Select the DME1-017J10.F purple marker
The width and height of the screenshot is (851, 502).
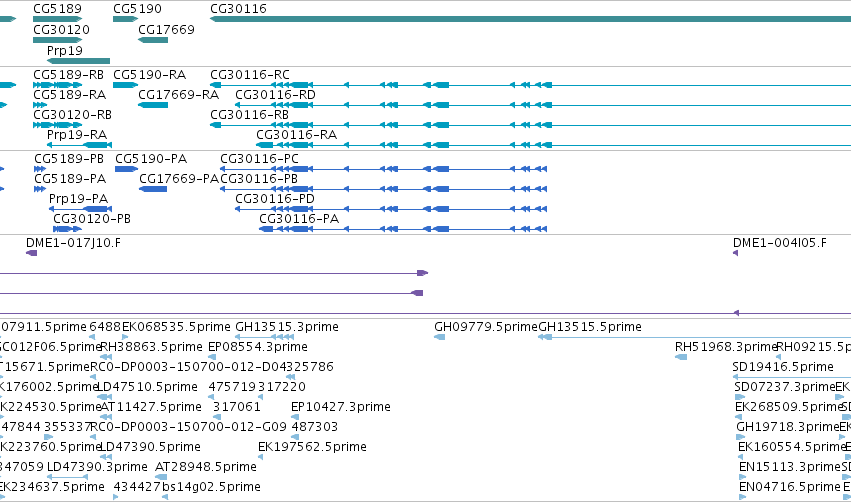31,253
